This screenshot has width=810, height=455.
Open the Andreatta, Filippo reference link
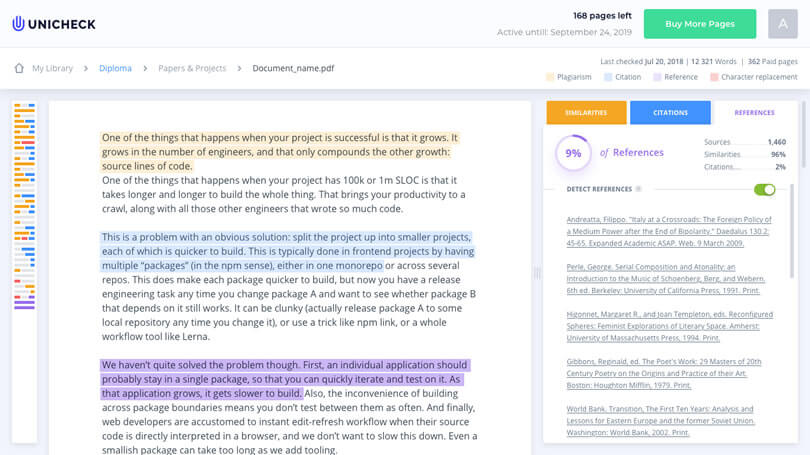click(669, 231)
